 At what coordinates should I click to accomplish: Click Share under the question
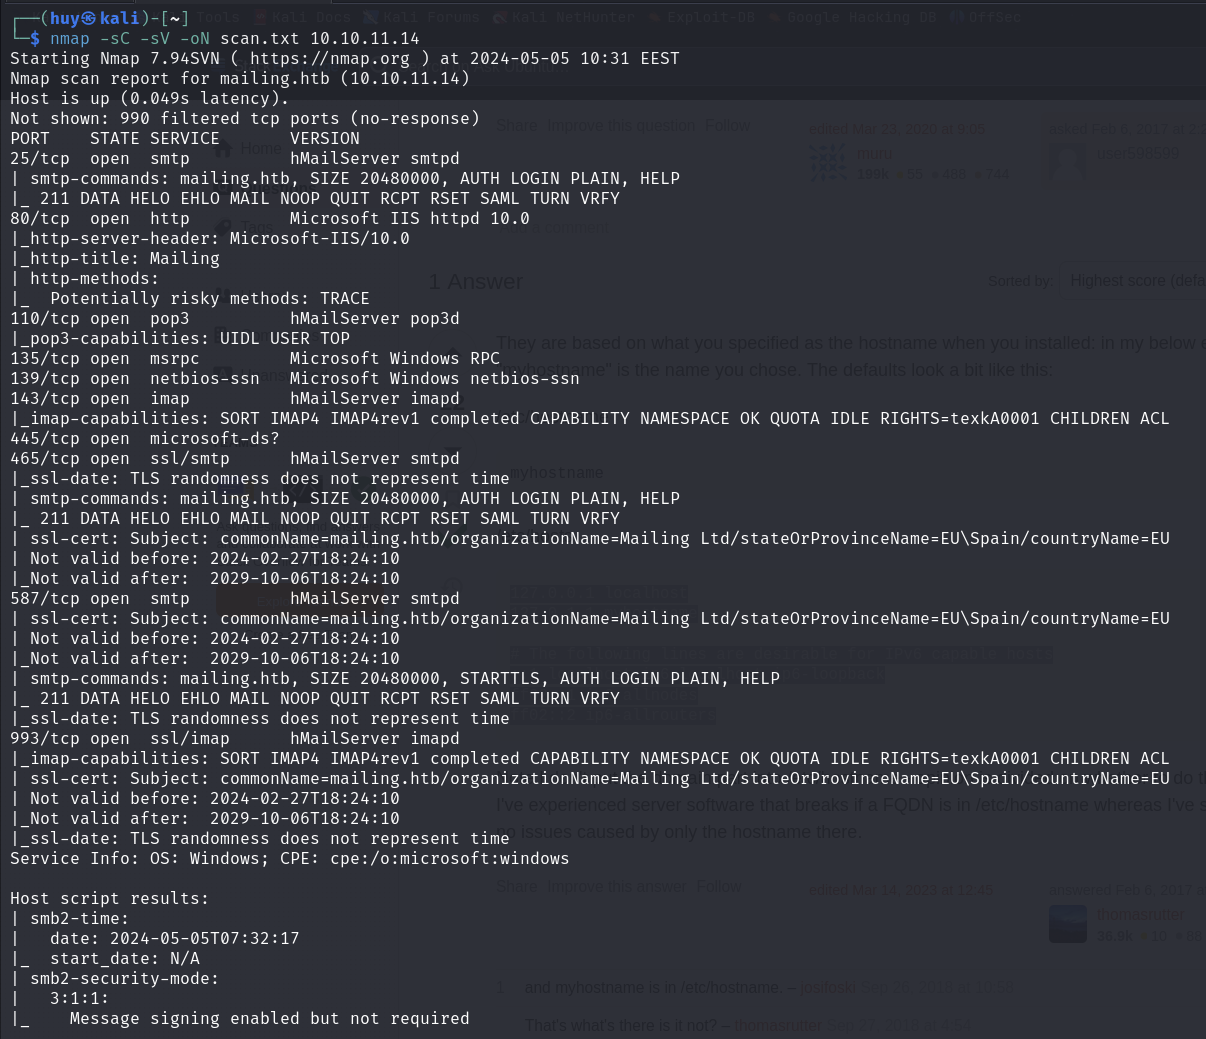[516, 126]
